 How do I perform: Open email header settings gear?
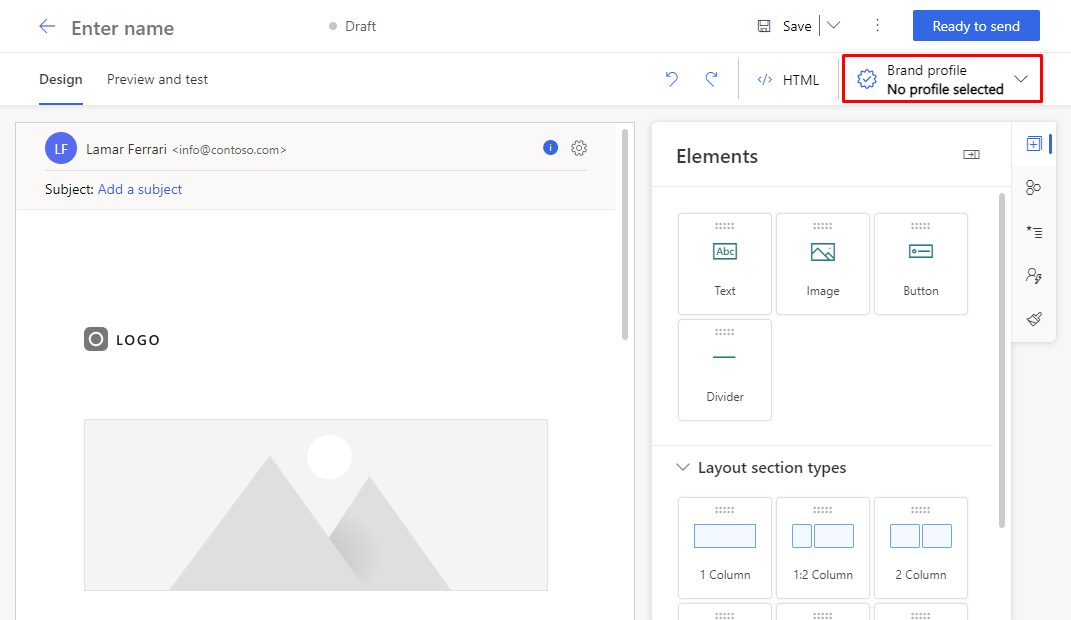tap(579, 147)
